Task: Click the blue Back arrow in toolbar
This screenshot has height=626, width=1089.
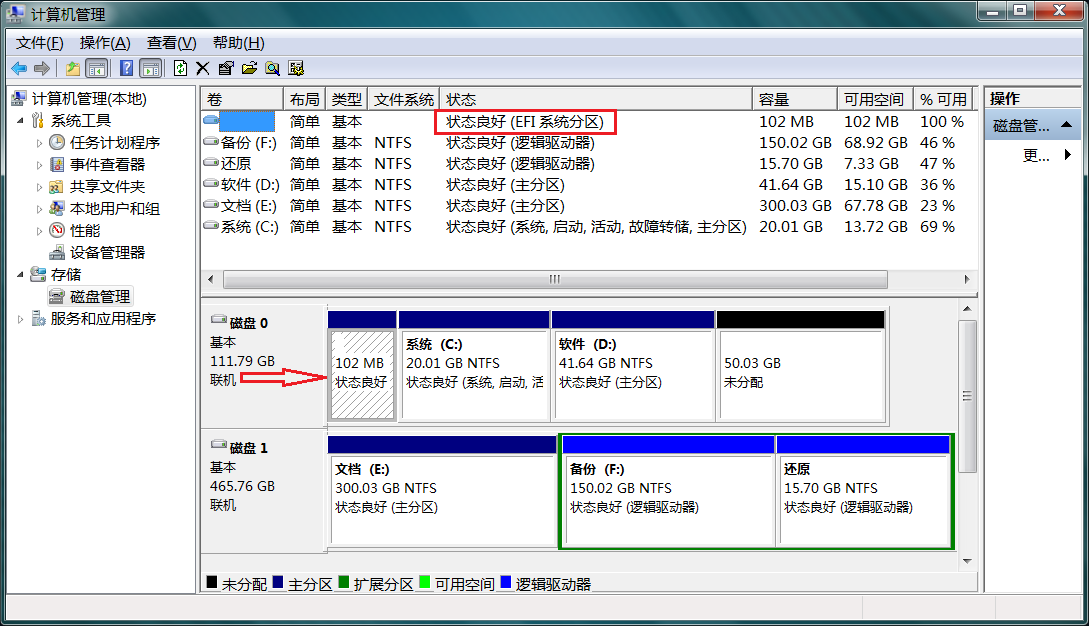Action: coord(19,68)
